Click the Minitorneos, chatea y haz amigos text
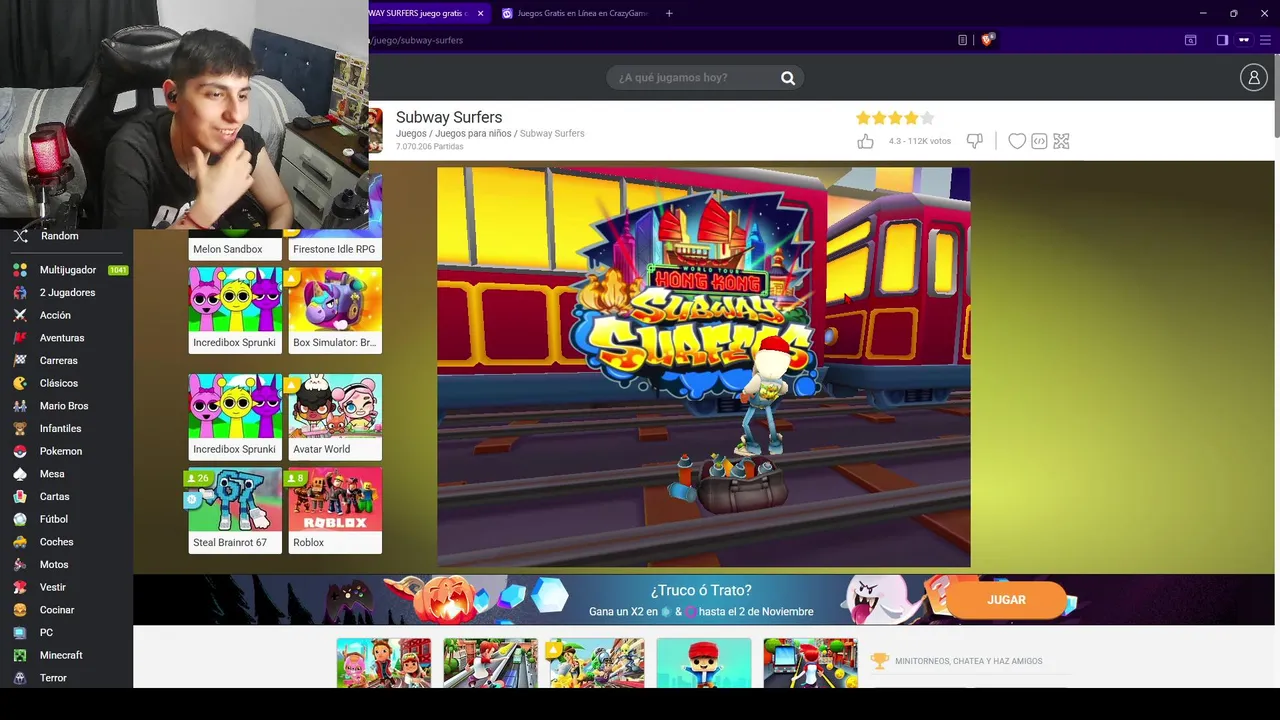 point(968,661)
